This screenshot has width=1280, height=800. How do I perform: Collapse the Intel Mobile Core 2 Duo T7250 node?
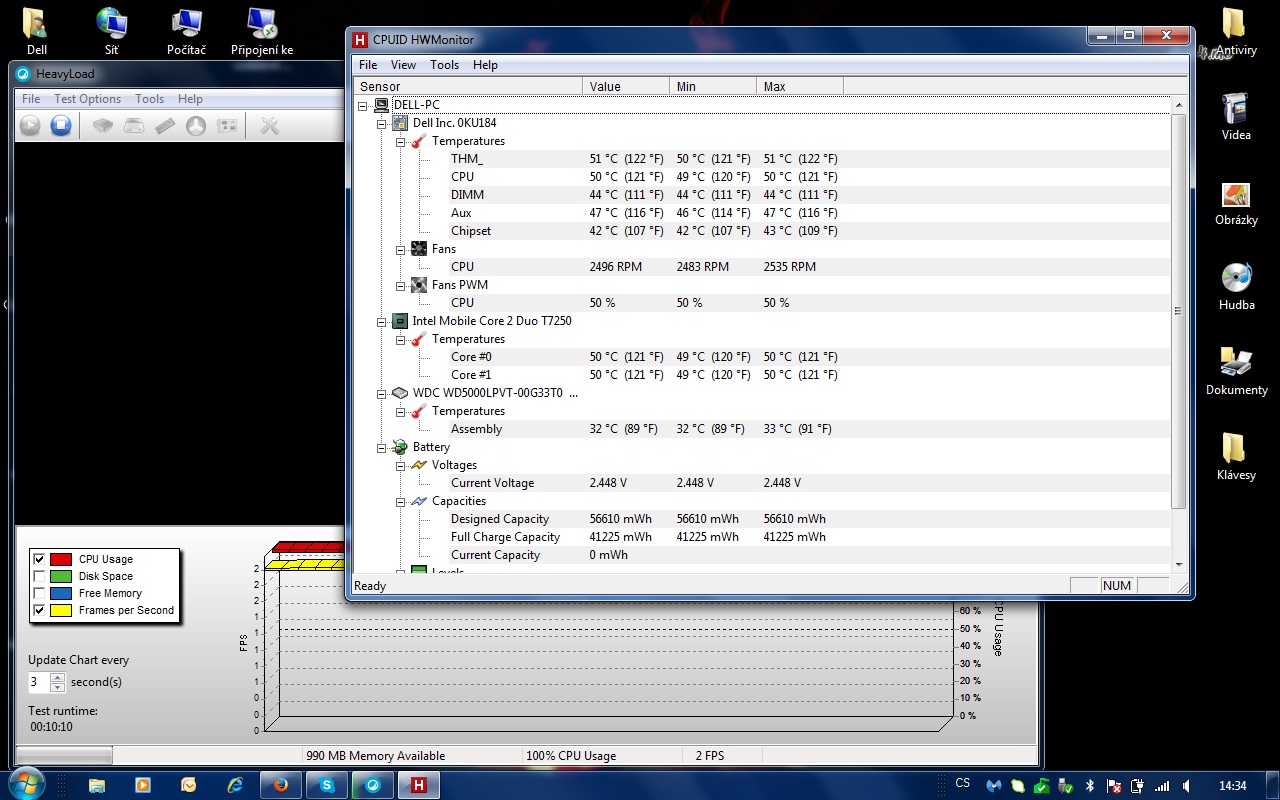pos(381,321)
